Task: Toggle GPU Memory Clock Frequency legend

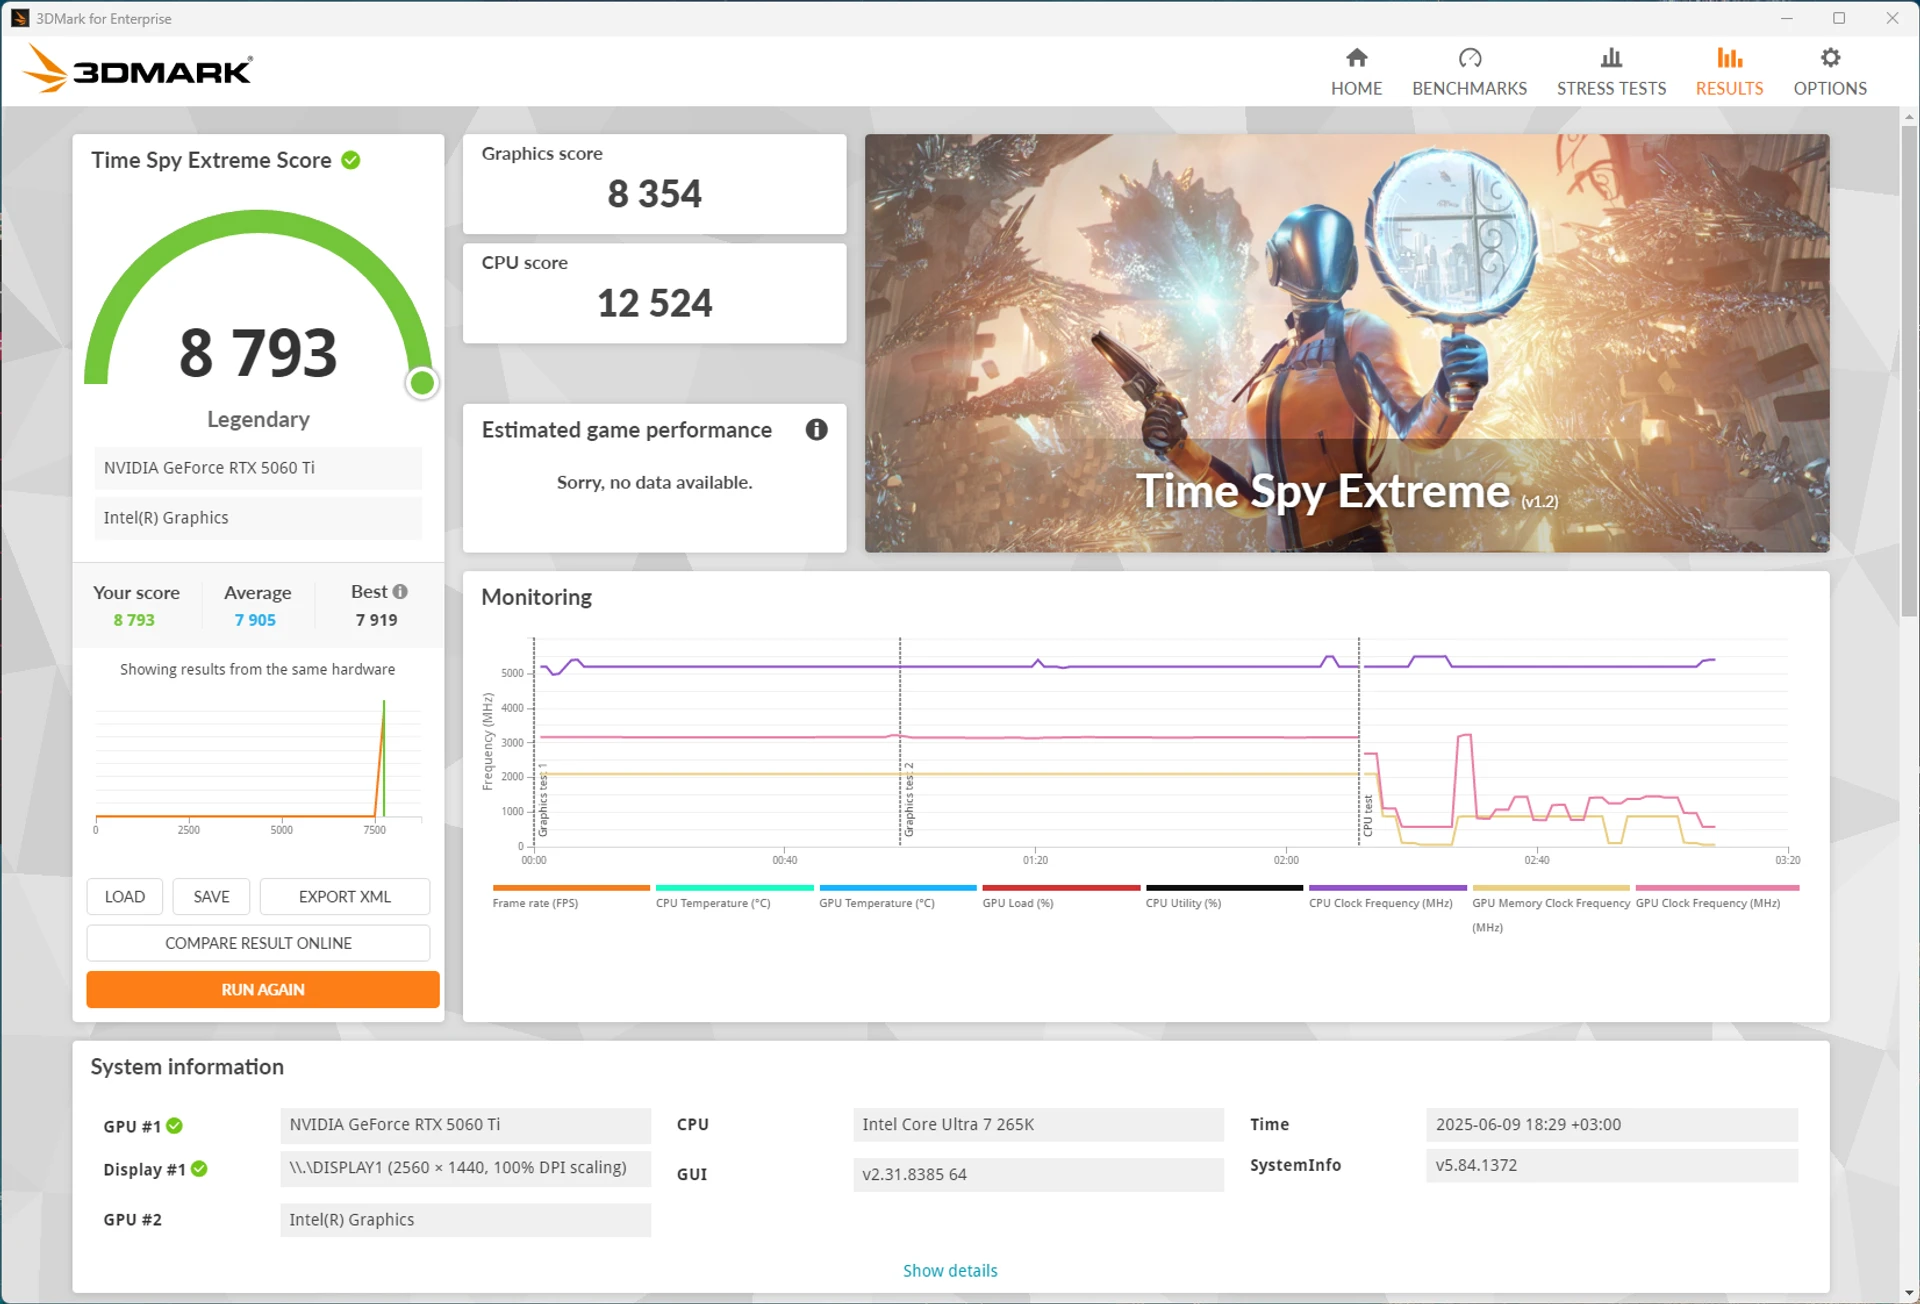Action: point(1551,908)
